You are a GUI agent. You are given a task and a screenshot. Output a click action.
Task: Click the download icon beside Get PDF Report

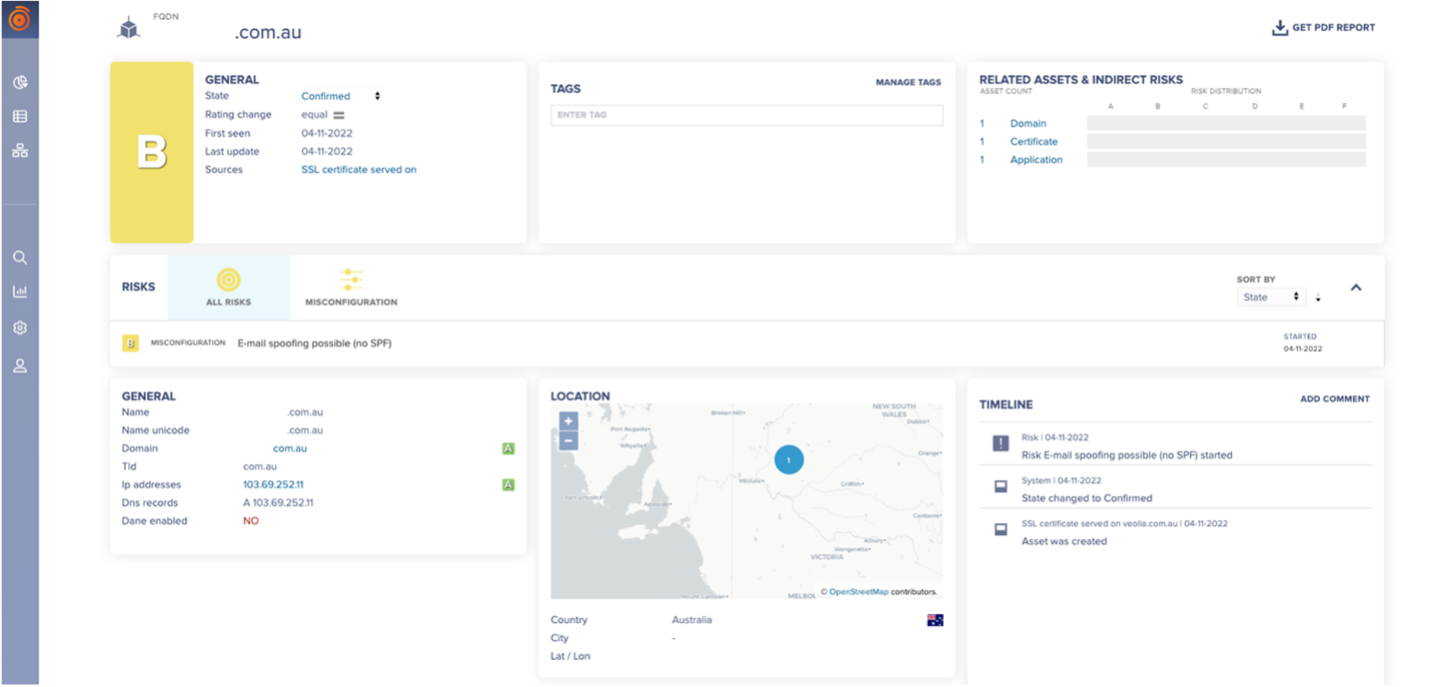pos(1279,28)
